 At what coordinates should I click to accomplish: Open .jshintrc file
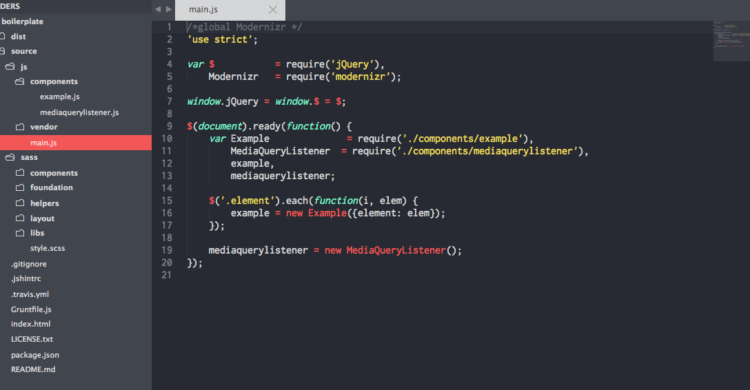pyautogui.click(x=26, y=279)
